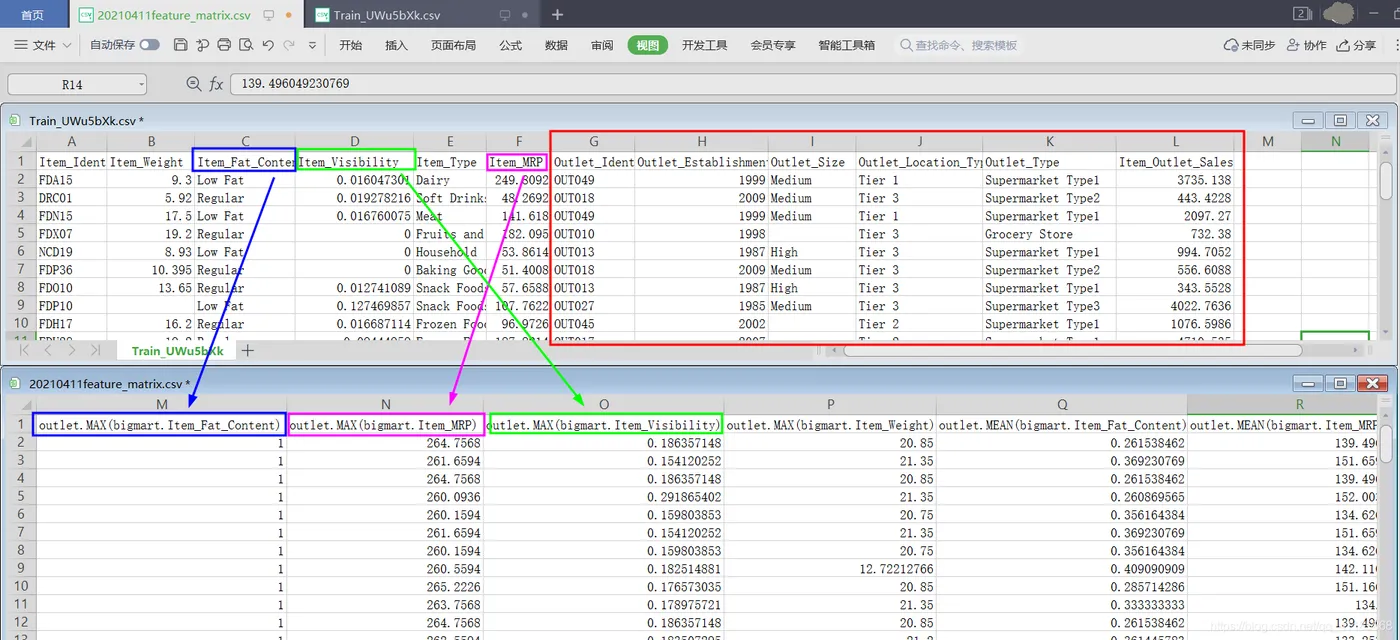
Task: Open the 数据 ribbon tab
Action: click(x=556, y=45)
